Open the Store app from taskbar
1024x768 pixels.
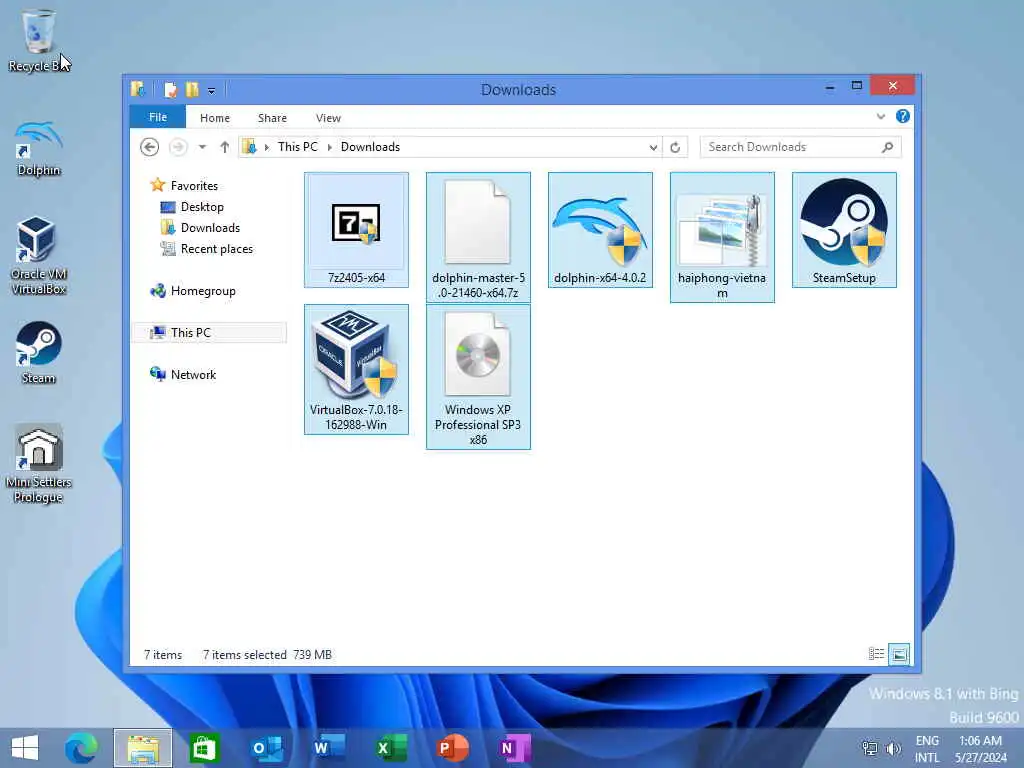tap(203, 748)
